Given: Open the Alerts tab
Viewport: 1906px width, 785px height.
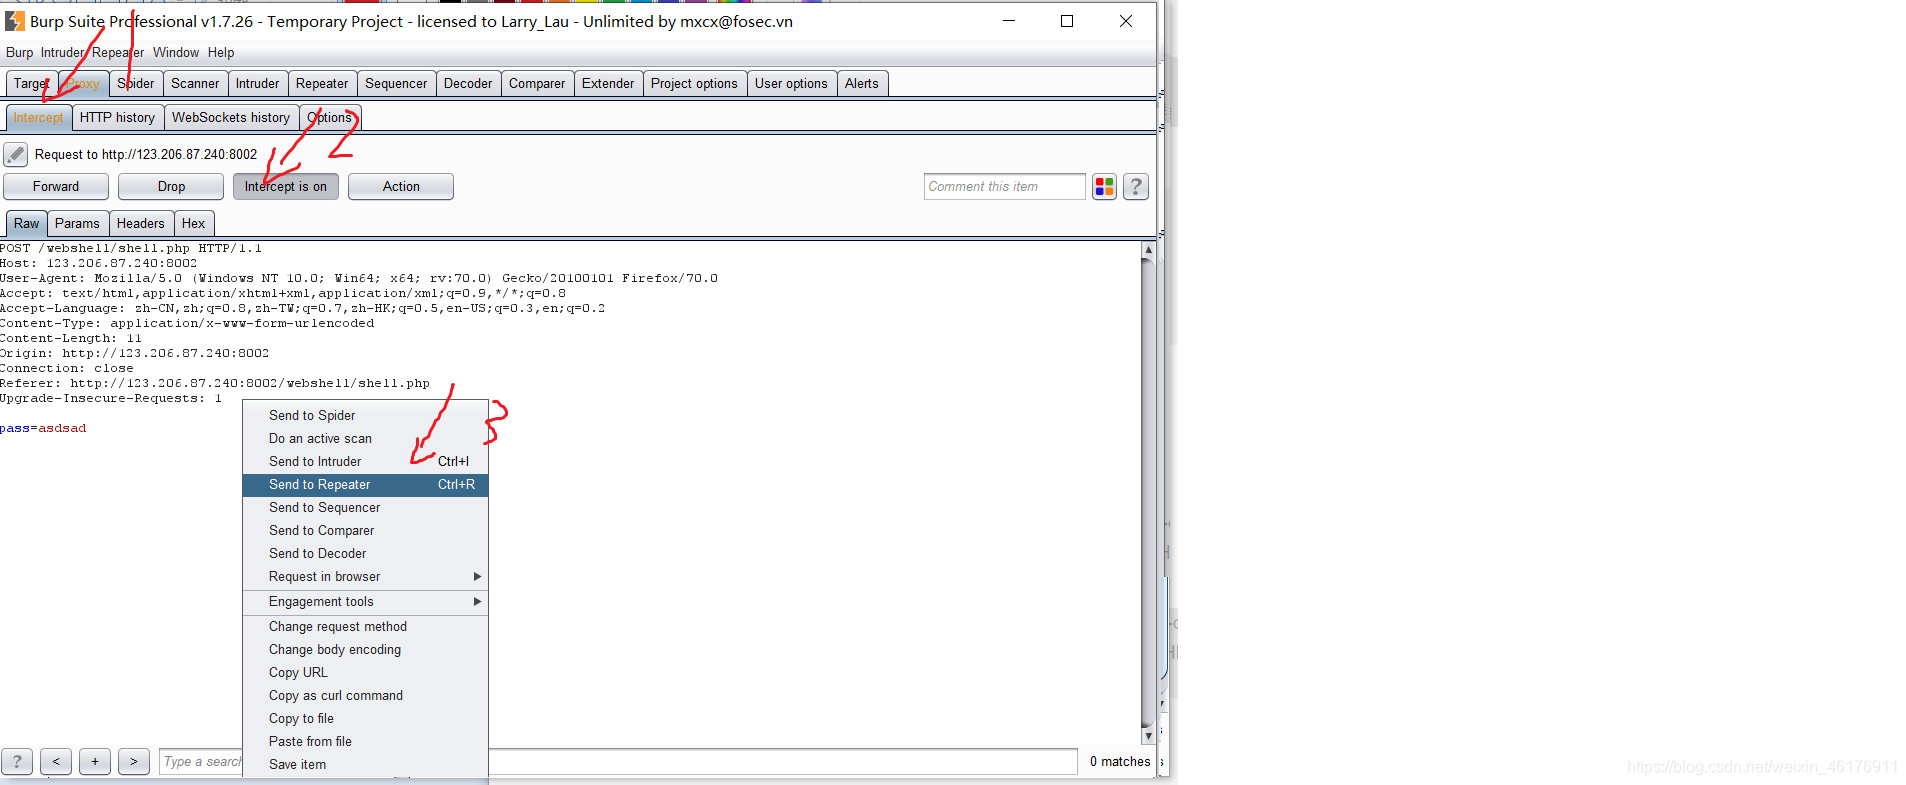Looking at the screenshot, I should coord(862,84).
